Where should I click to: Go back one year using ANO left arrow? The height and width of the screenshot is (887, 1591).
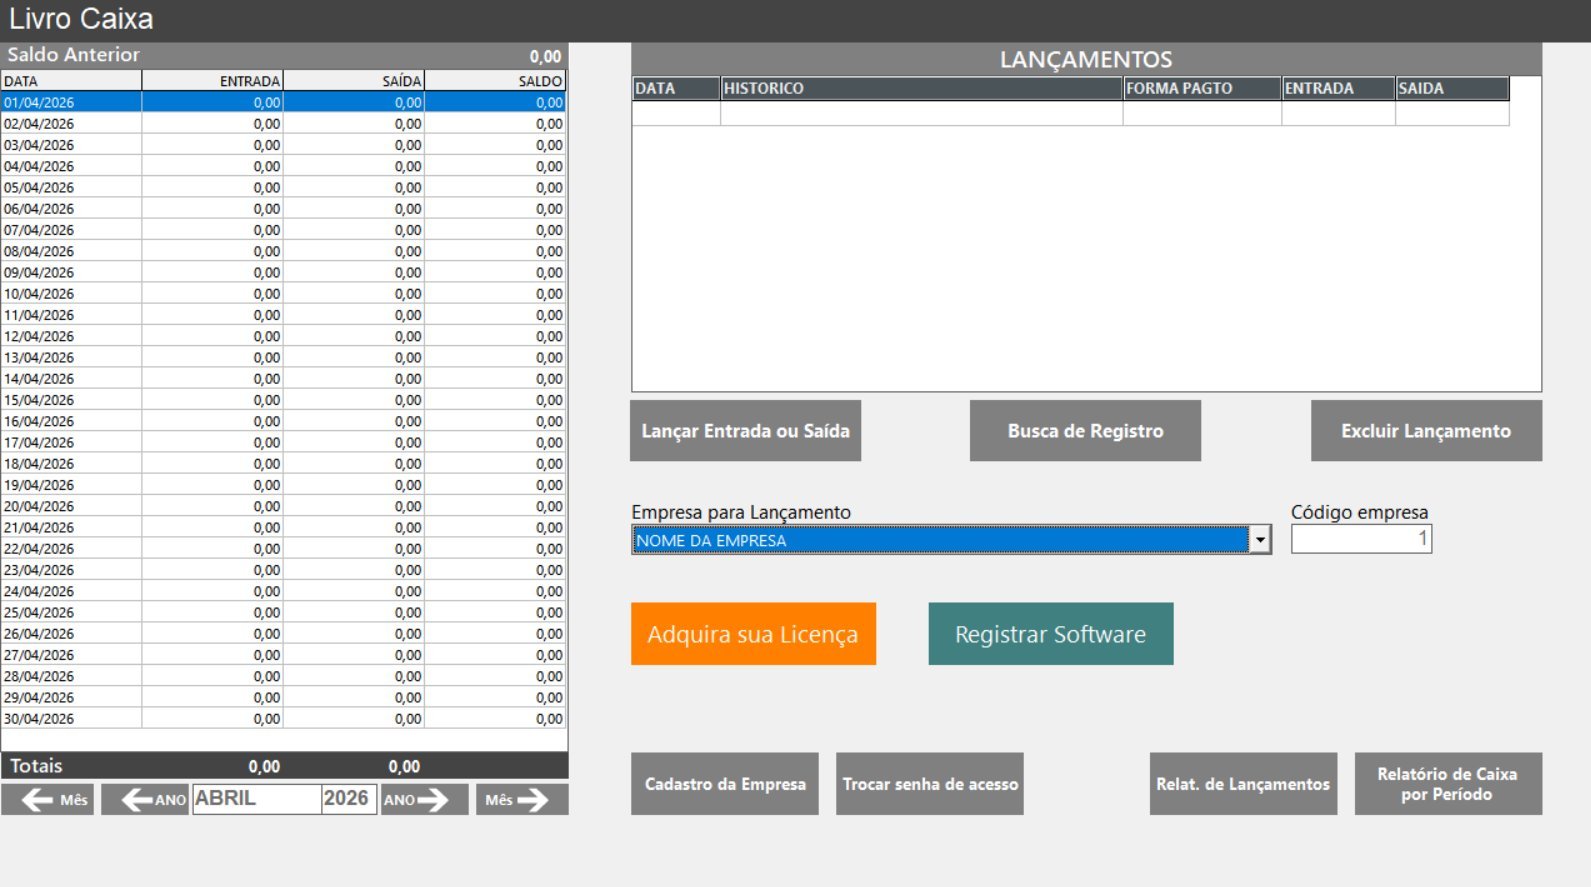[145, 799]
